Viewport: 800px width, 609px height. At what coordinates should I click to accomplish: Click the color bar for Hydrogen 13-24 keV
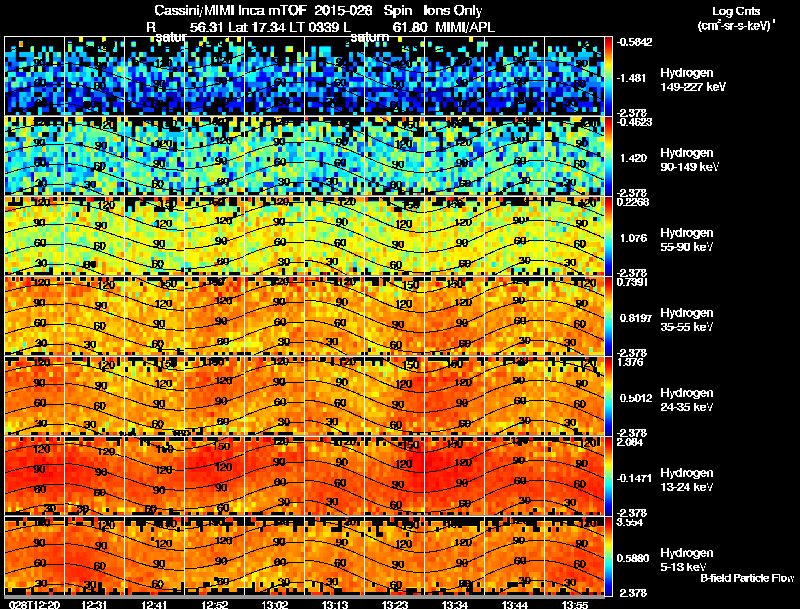point(611,476)
